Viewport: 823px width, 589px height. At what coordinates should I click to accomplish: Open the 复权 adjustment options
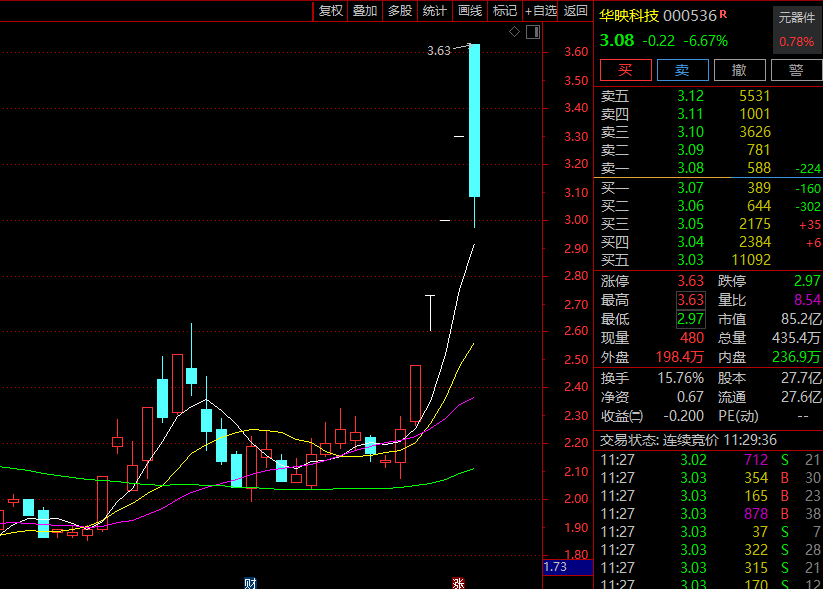(x=330, y=11)
